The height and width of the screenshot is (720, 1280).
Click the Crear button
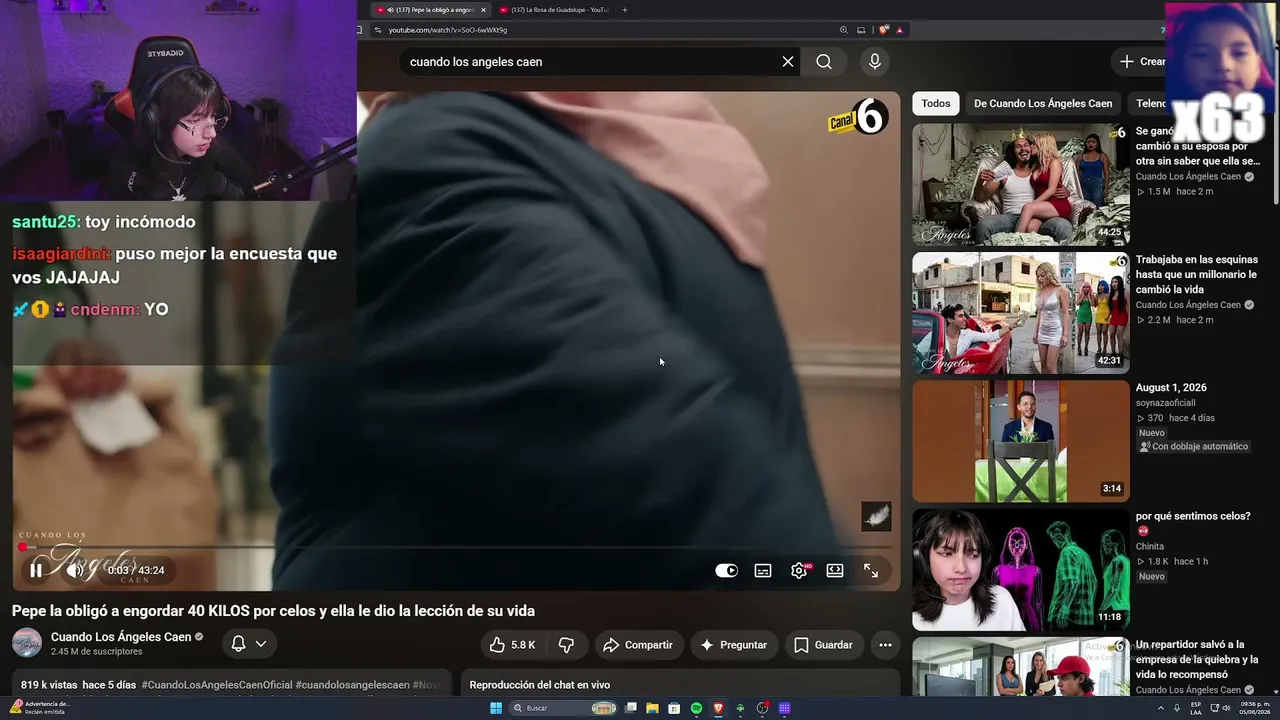coord(1142,61)
